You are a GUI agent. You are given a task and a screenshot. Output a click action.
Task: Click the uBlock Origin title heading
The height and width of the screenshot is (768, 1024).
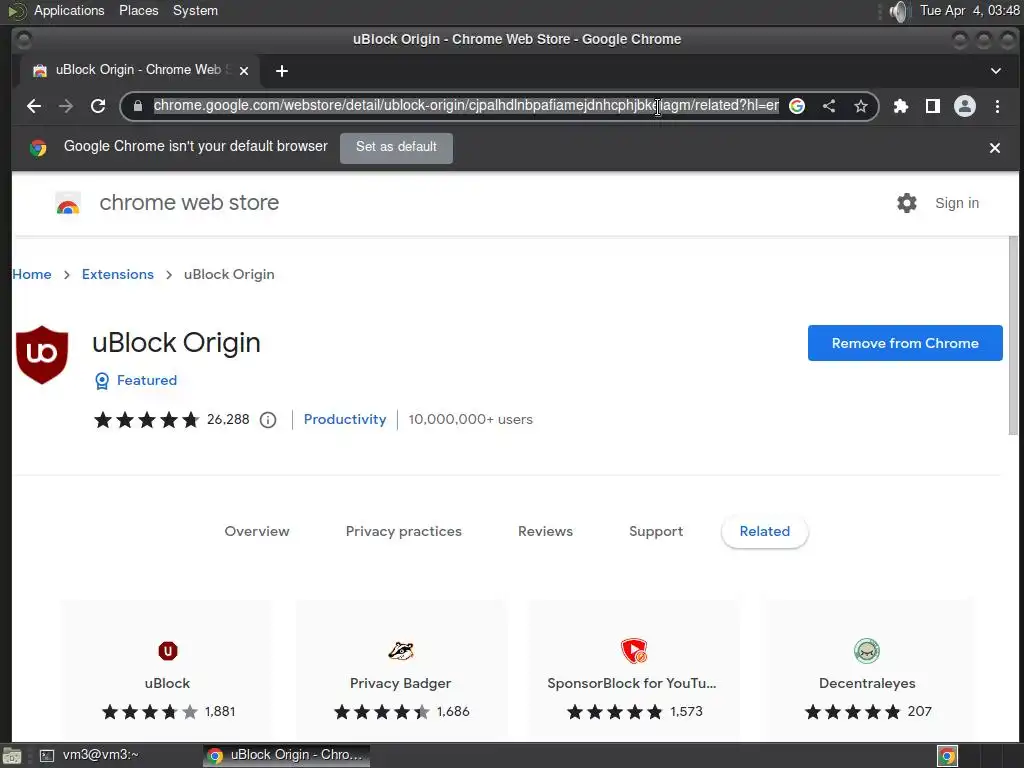[x=176, y=343]
